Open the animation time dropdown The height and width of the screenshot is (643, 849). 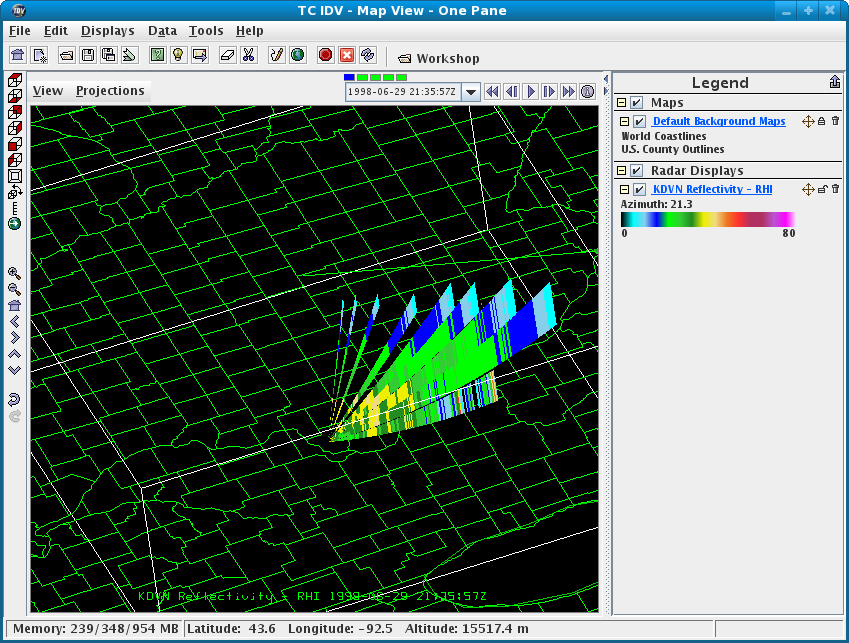(x=471, y=92)
